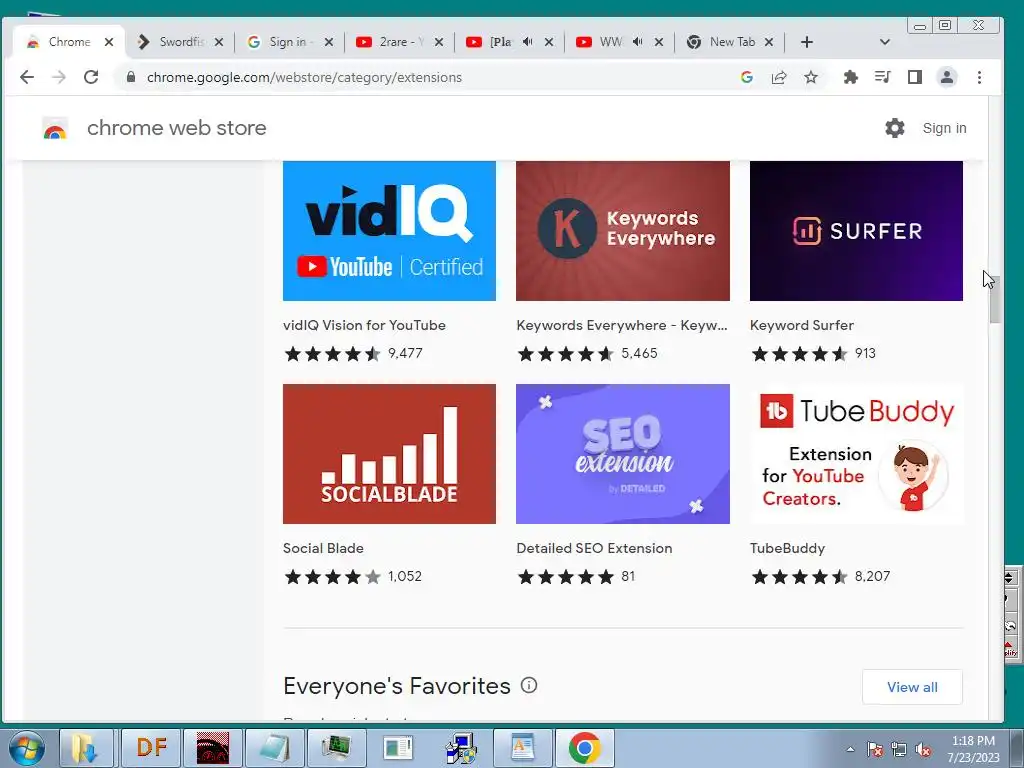Open the TubeBuddy title link

tap(787, 548)
